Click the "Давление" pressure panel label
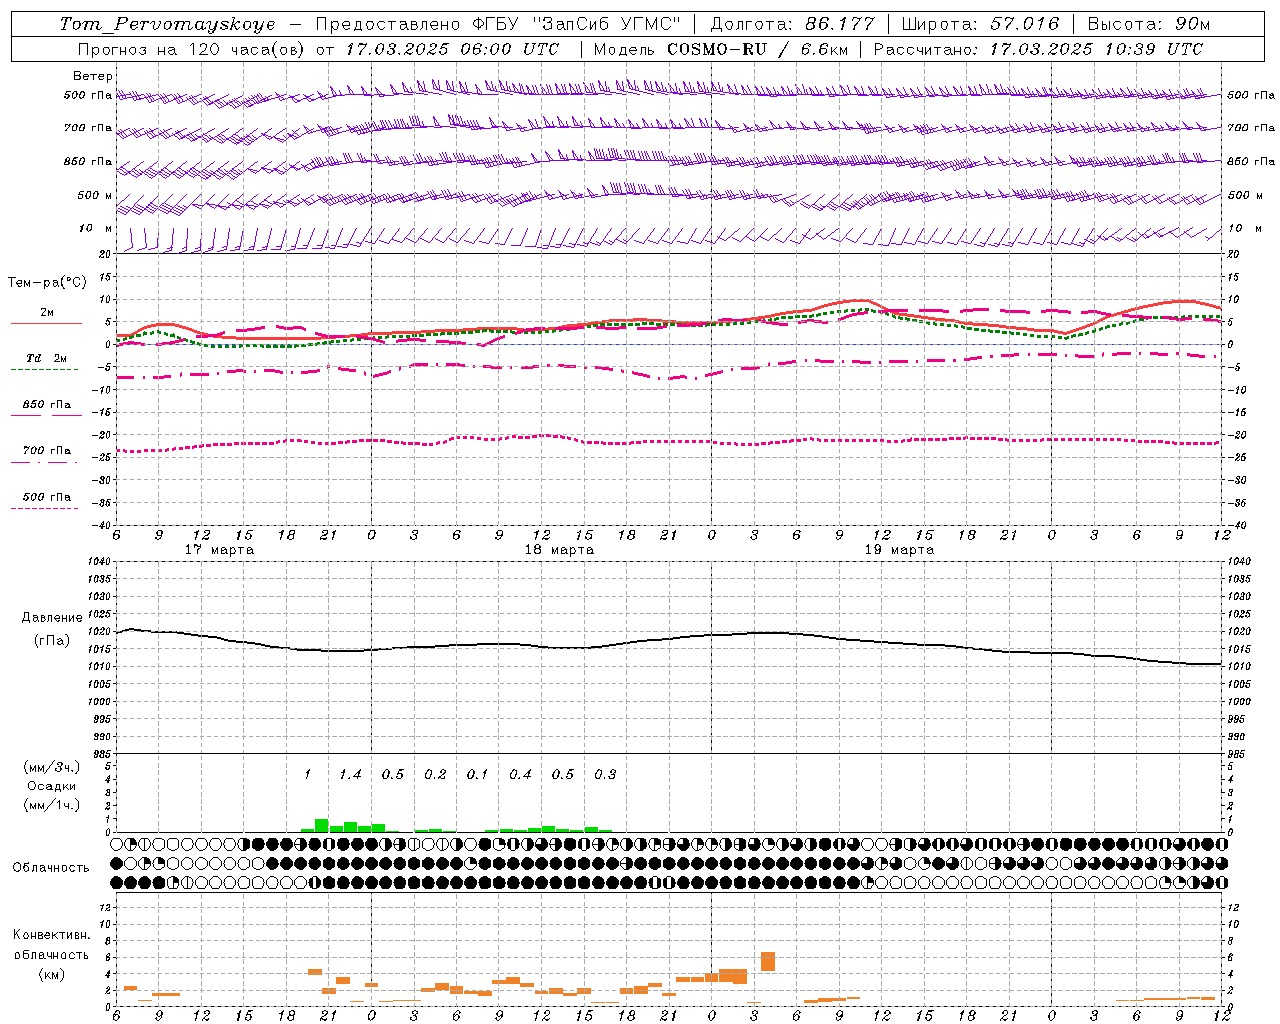Screen dimensions: 1280x1024 pos(52,618)
